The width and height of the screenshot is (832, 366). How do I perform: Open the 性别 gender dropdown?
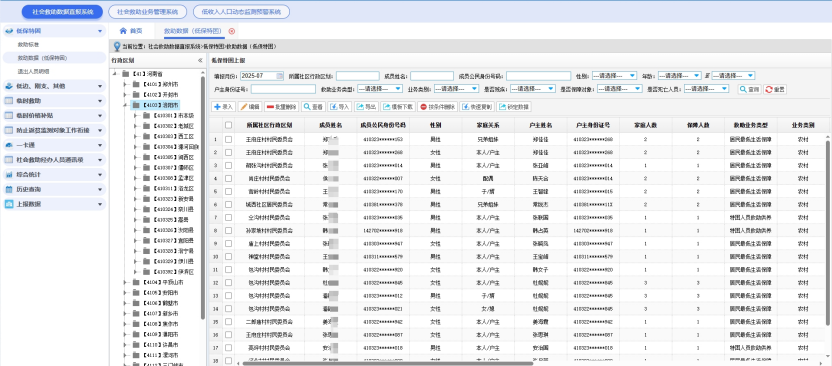pos(614,76)
